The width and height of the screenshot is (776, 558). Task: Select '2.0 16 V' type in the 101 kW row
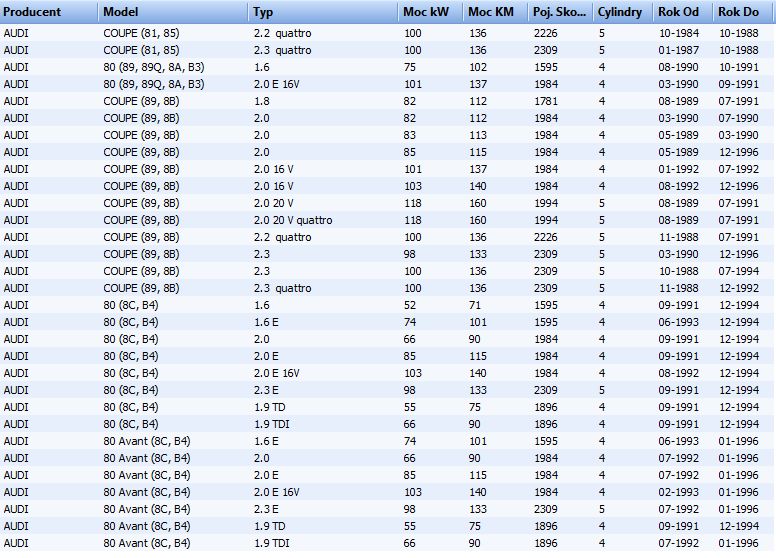point(274,169)
